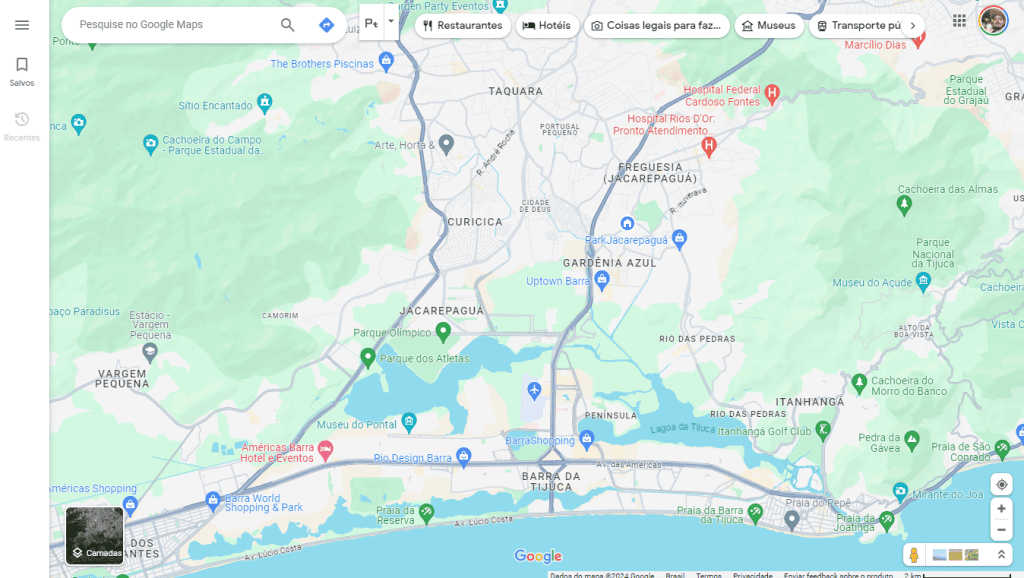Screen dimensions: 1024x578
Task: Select the Mirante do Joá marker
Action: [x=901, y=490]
